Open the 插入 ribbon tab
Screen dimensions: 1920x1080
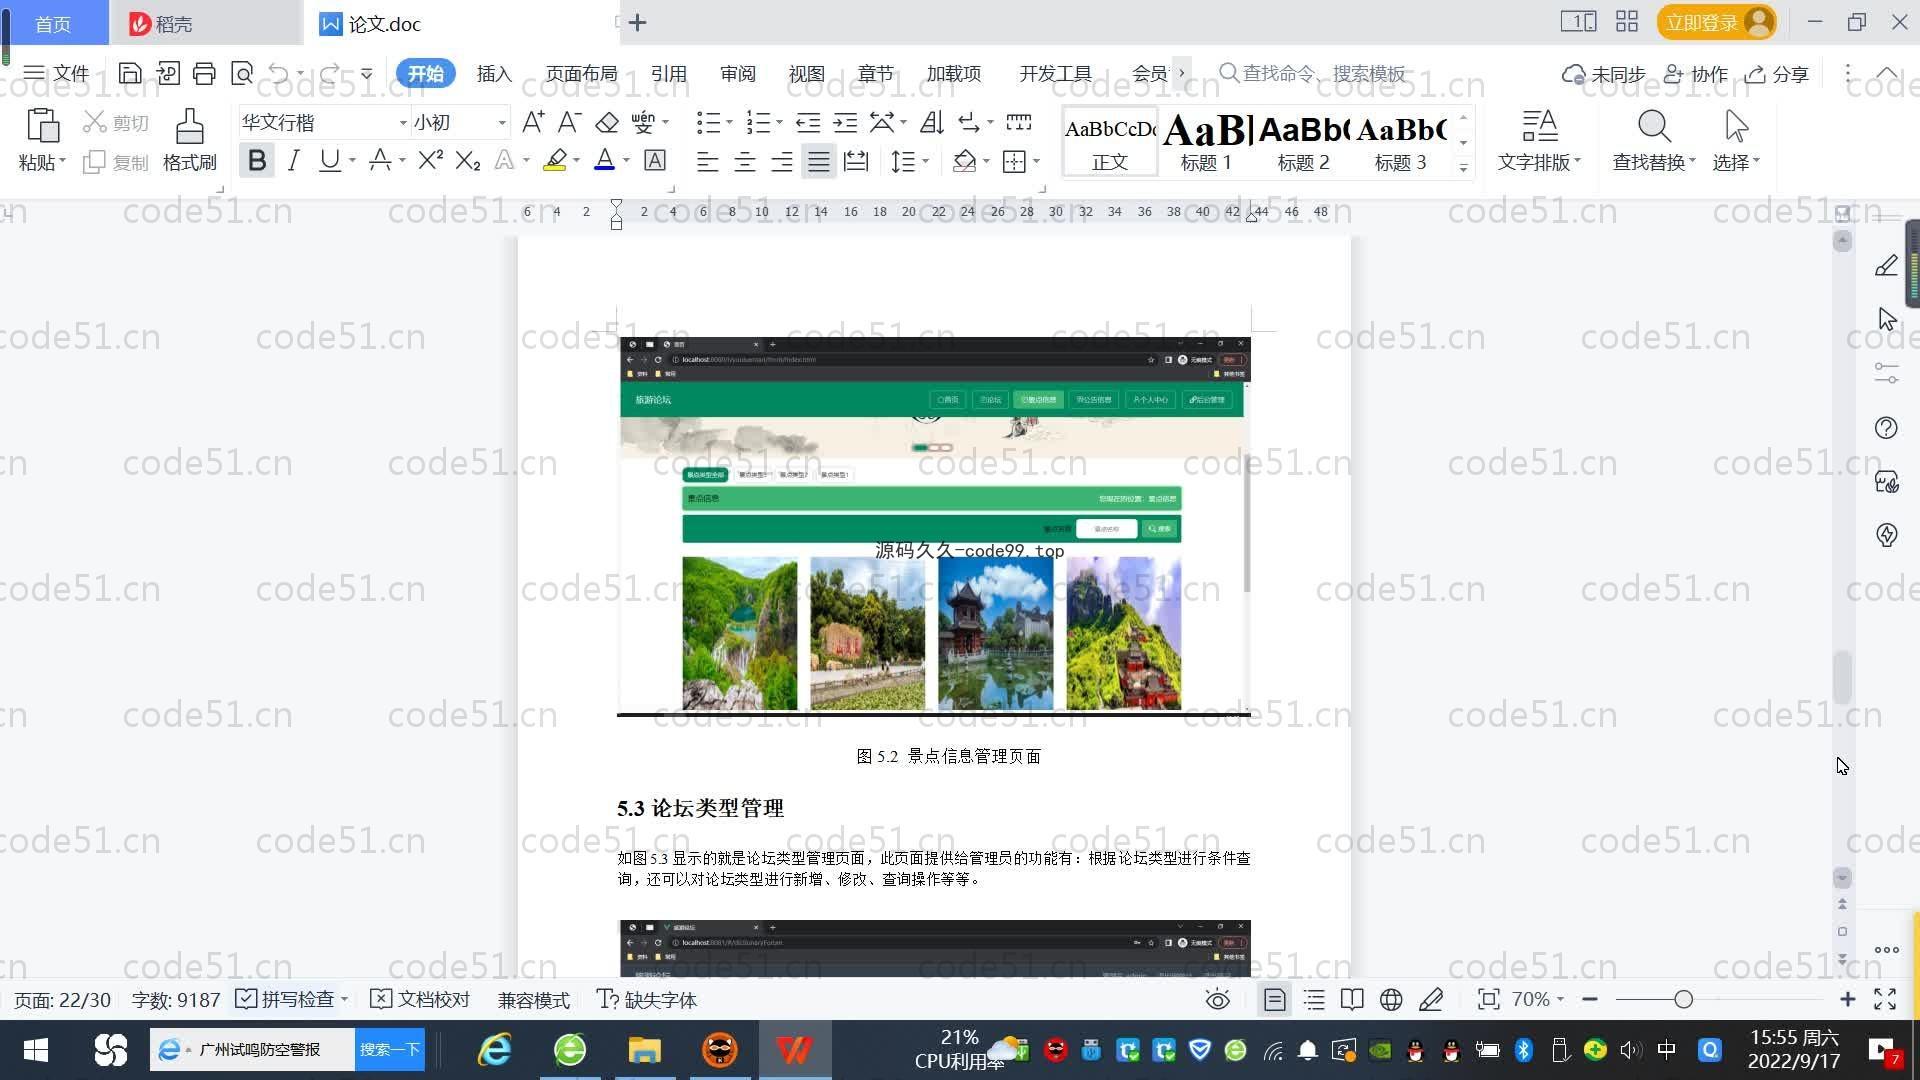[x=494, y=73]
